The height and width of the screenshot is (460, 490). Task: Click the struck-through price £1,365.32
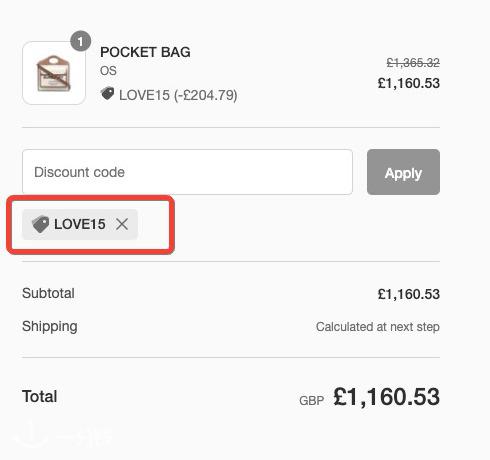point(413,63)
